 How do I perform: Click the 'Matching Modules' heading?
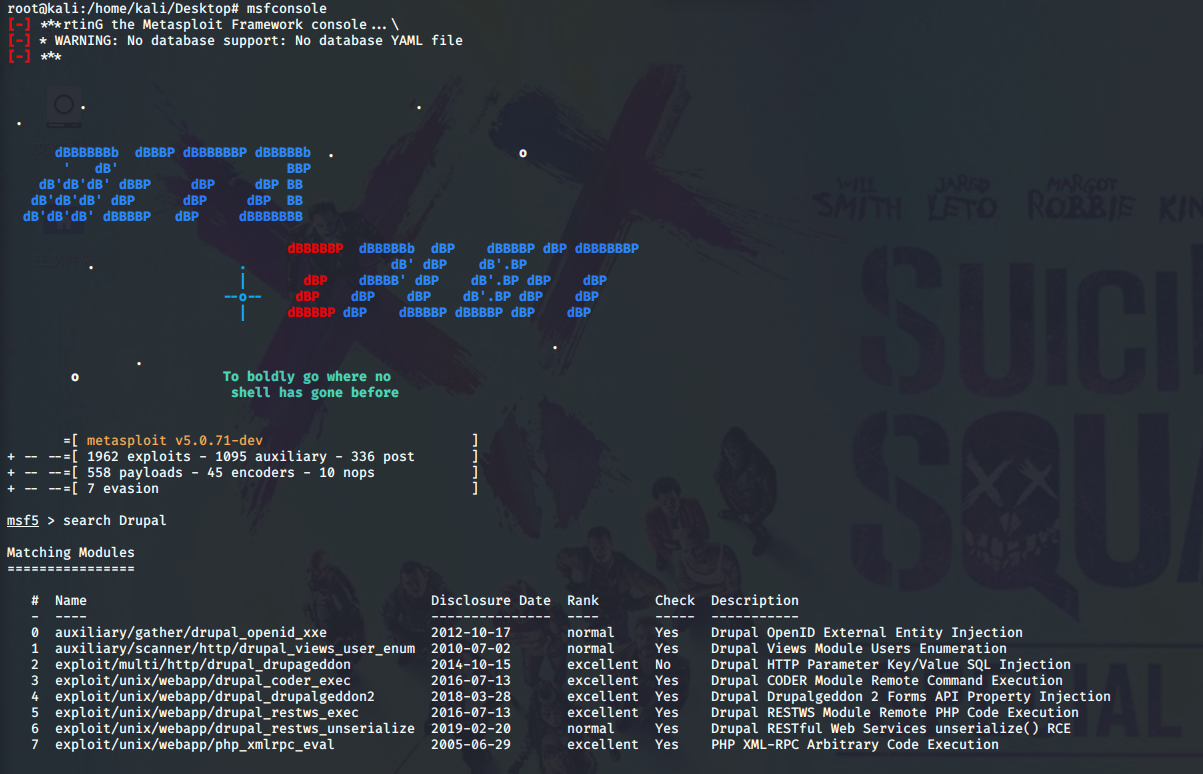(71, 552)
